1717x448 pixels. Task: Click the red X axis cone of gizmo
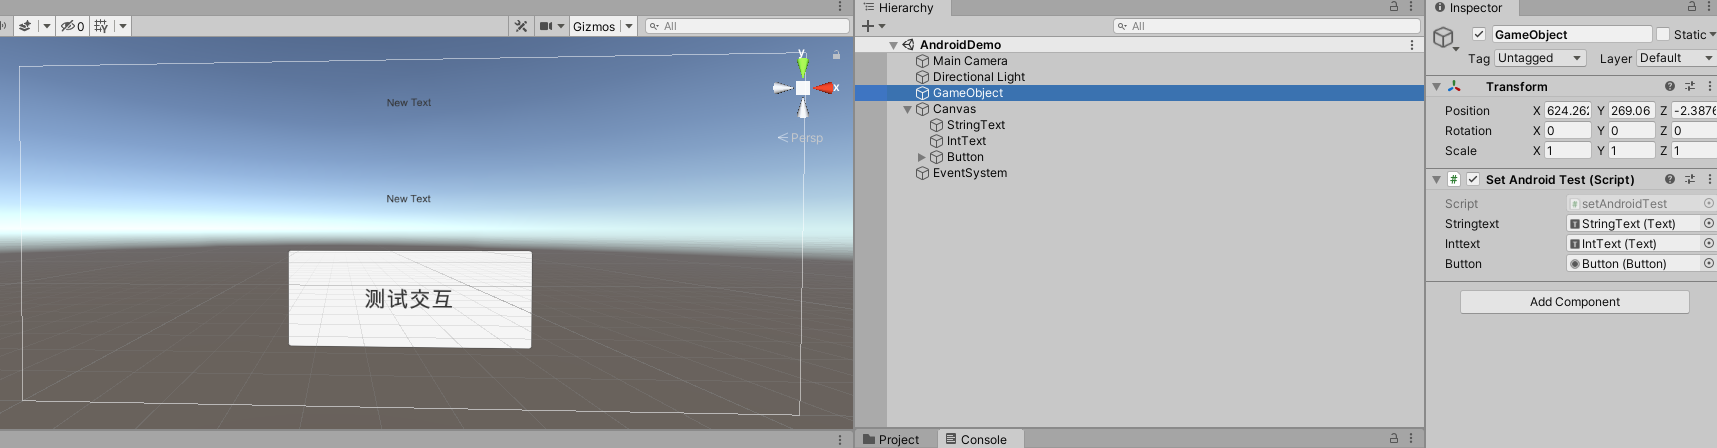tap(825, 88)
